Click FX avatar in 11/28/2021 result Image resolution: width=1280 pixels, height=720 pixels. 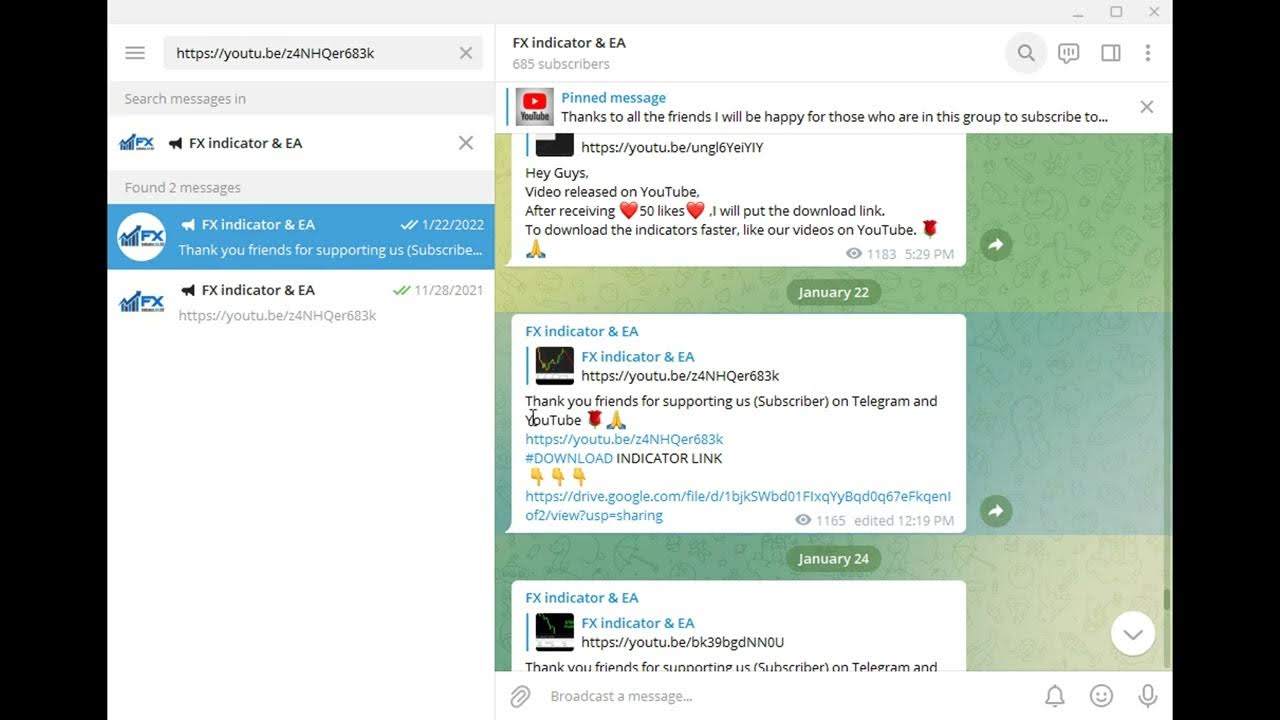(141, 302)
